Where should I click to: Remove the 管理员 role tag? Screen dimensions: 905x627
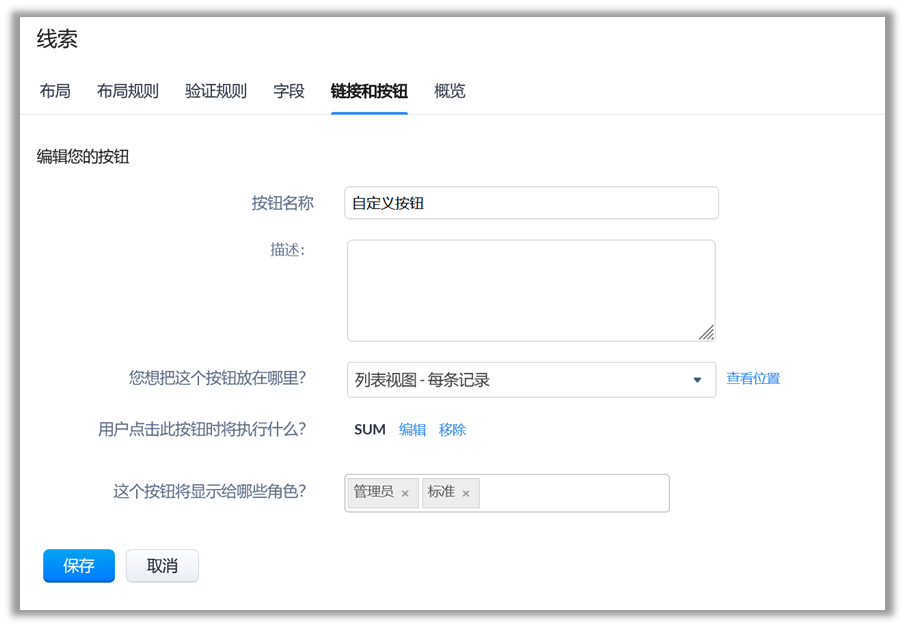pos(405,493)
